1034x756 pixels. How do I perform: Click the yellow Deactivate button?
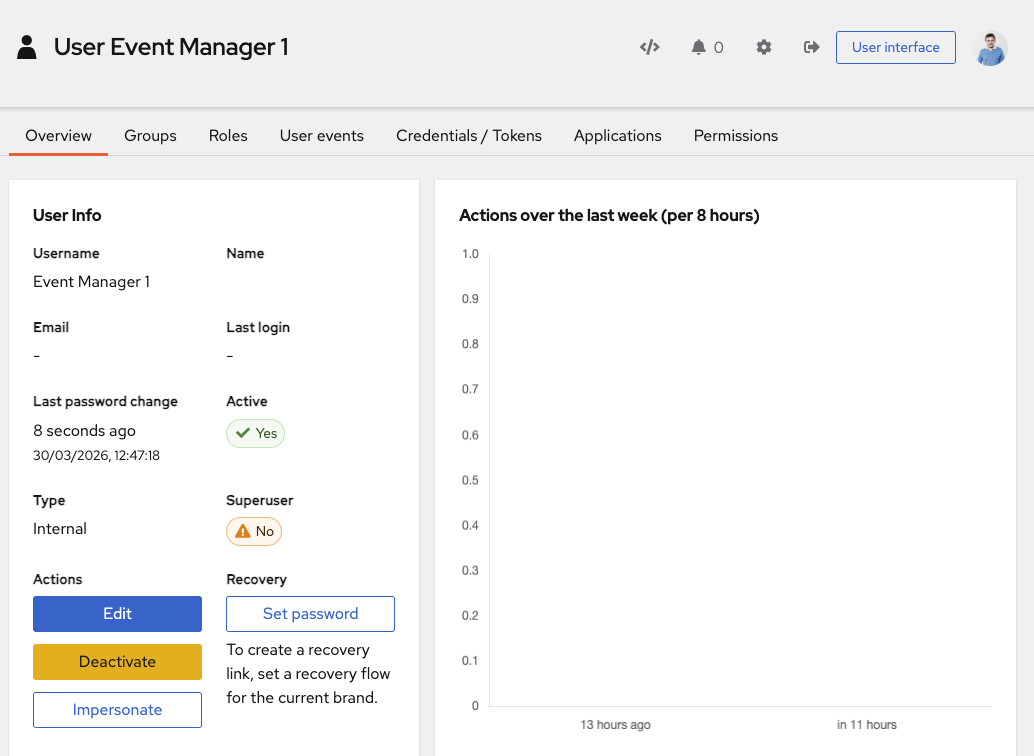click(x=117, y=662)
